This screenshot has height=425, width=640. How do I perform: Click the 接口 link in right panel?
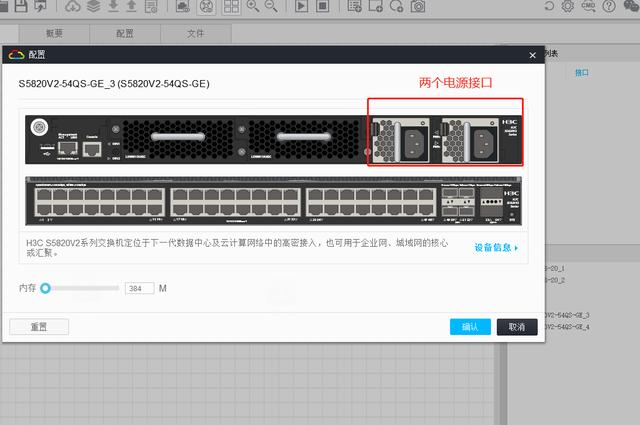tap(582, 73)
